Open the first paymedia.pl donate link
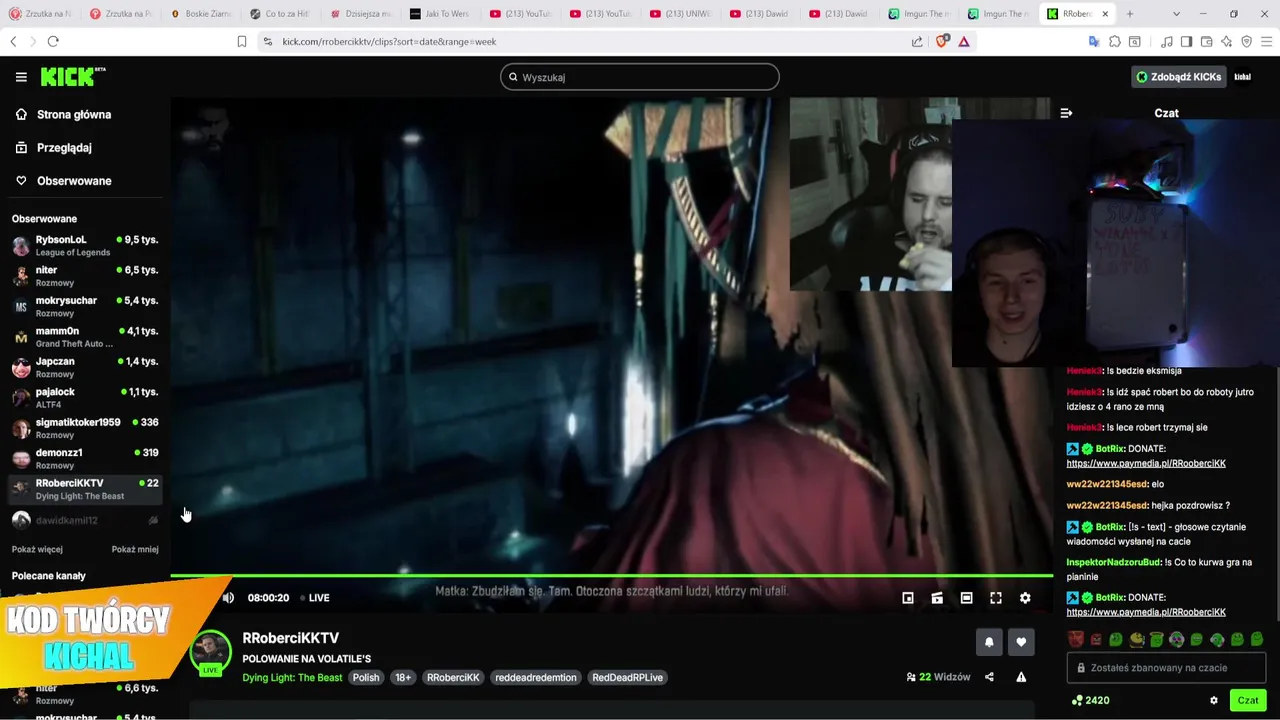The height and width of the screenshot is (720, 1280). [x=1146, y=463]
